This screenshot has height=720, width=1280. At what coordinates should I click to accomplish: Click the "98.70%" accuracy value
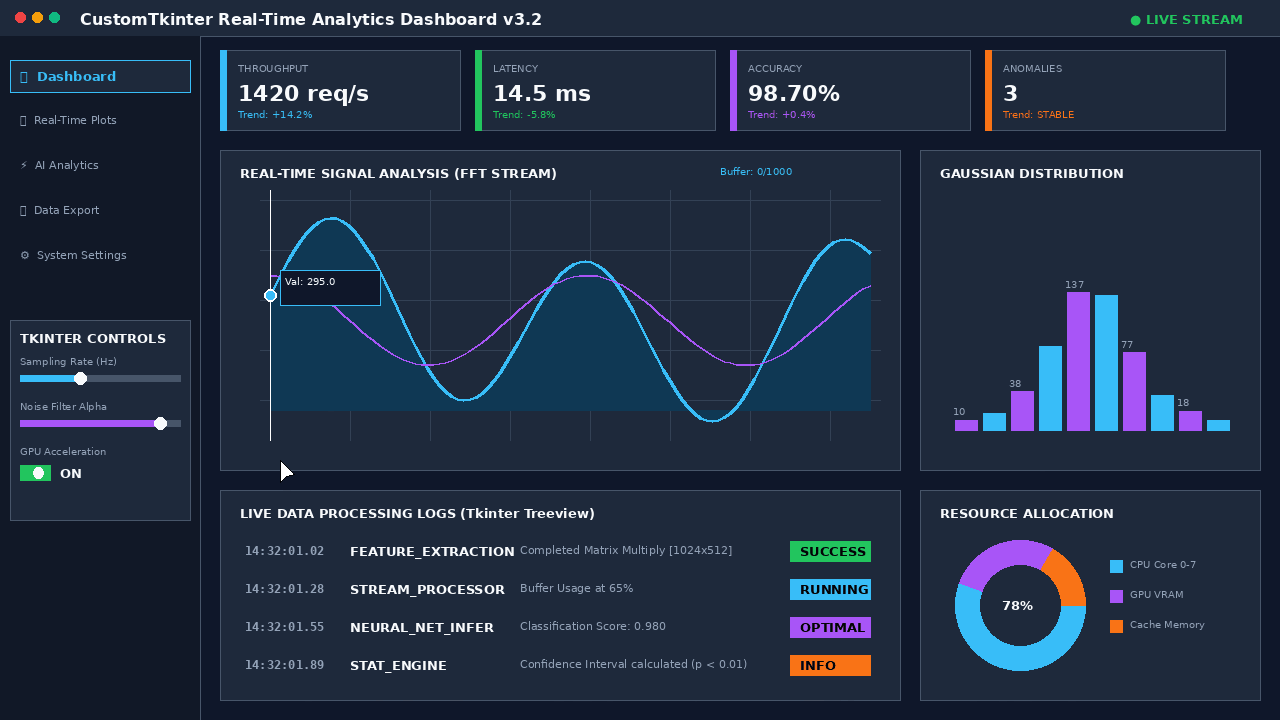click(x=794, y=94)
